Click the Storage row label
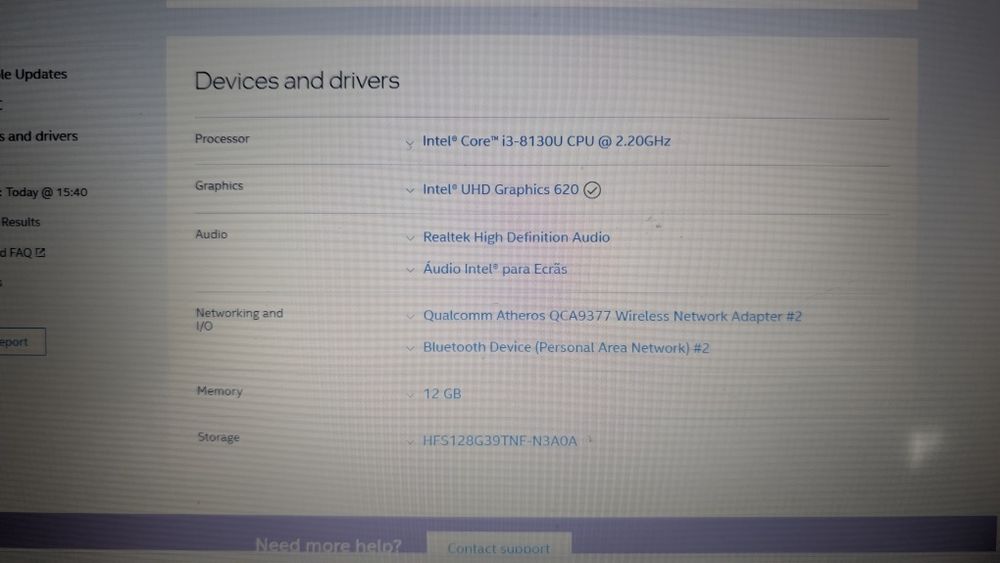Screen dimensions: 1000x563 coord(218,437)
